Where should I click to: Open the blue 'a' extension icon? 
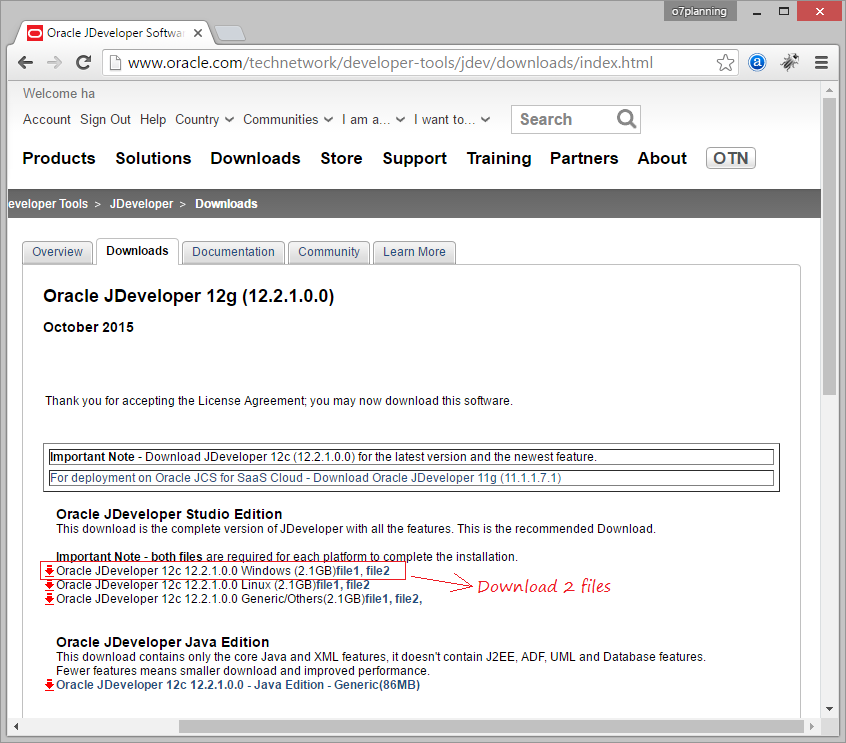click(757, 63)
